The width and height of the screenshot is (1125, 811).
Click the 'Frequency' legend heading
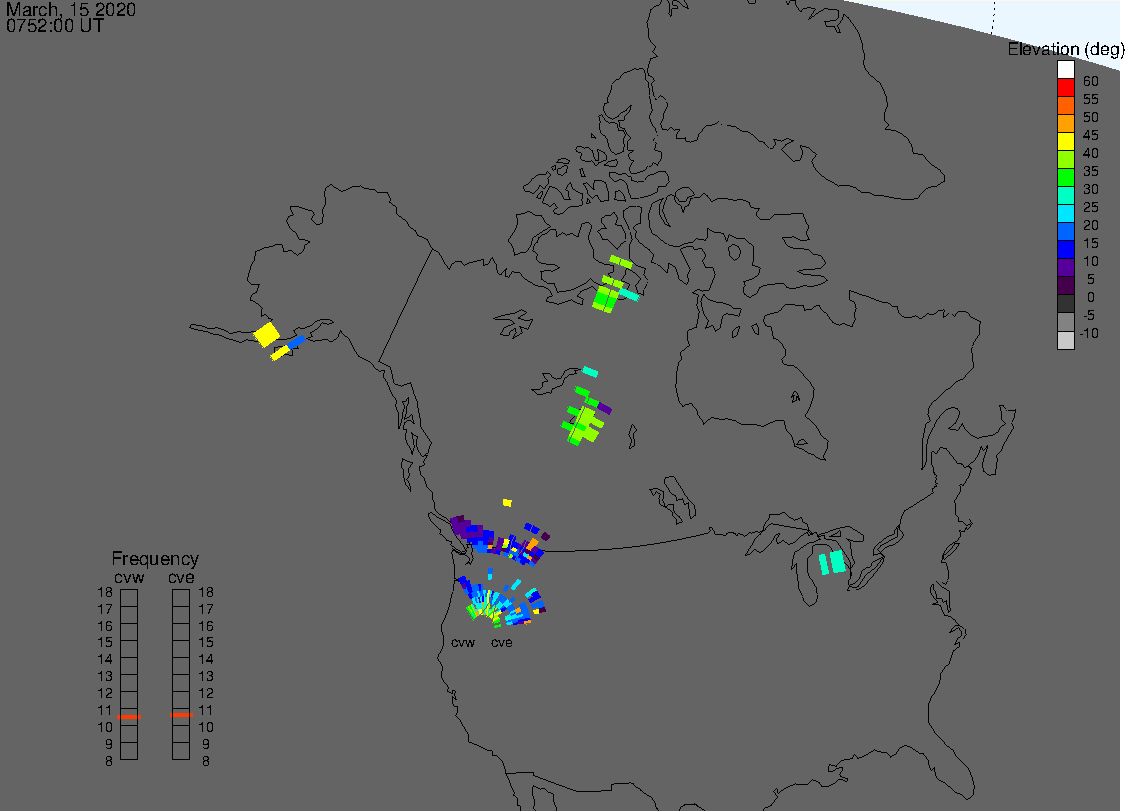point(155,558)
